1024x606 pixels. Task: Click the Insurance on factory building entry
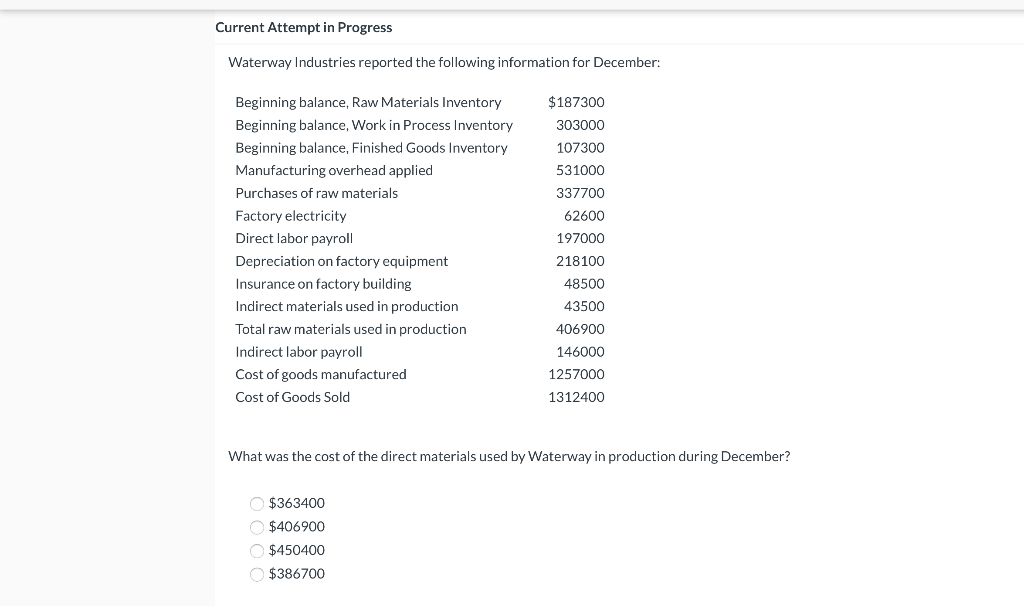pyautogui.click(x=323, y=283)
